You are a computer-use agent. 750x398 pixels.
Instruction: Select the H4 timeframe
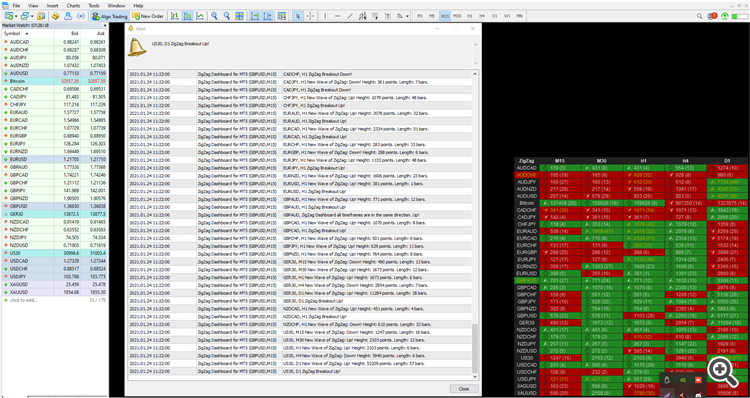click(482, 16)
